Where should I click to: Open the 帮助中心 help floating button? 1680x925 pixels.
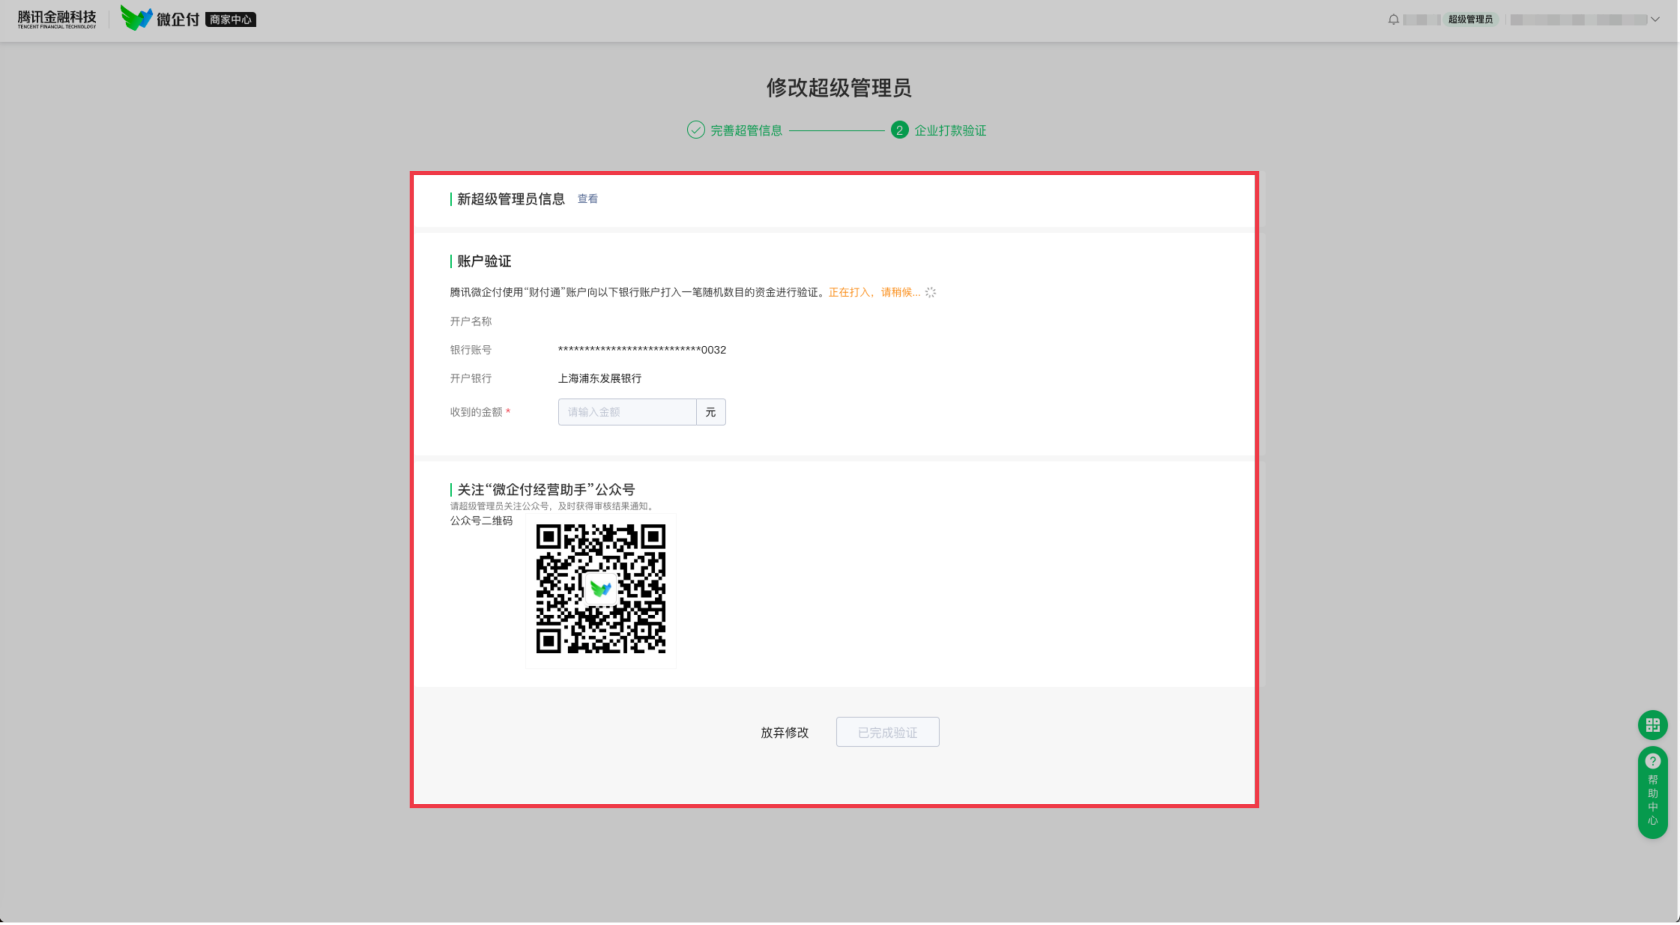1652,792
